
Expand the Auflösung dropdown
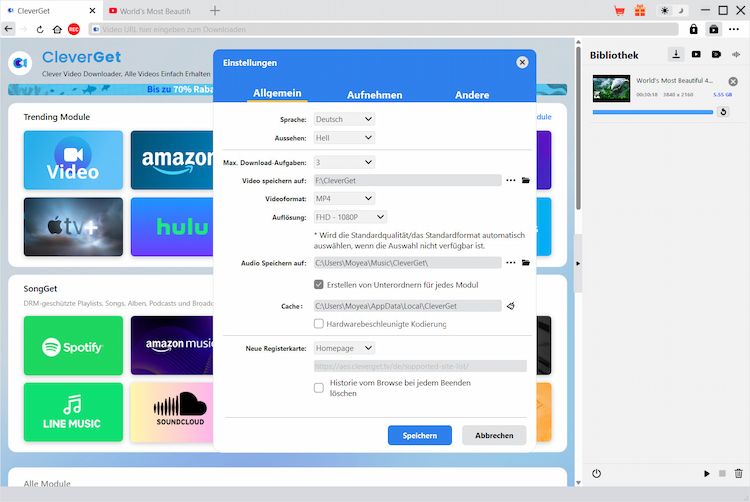[350, 217]
